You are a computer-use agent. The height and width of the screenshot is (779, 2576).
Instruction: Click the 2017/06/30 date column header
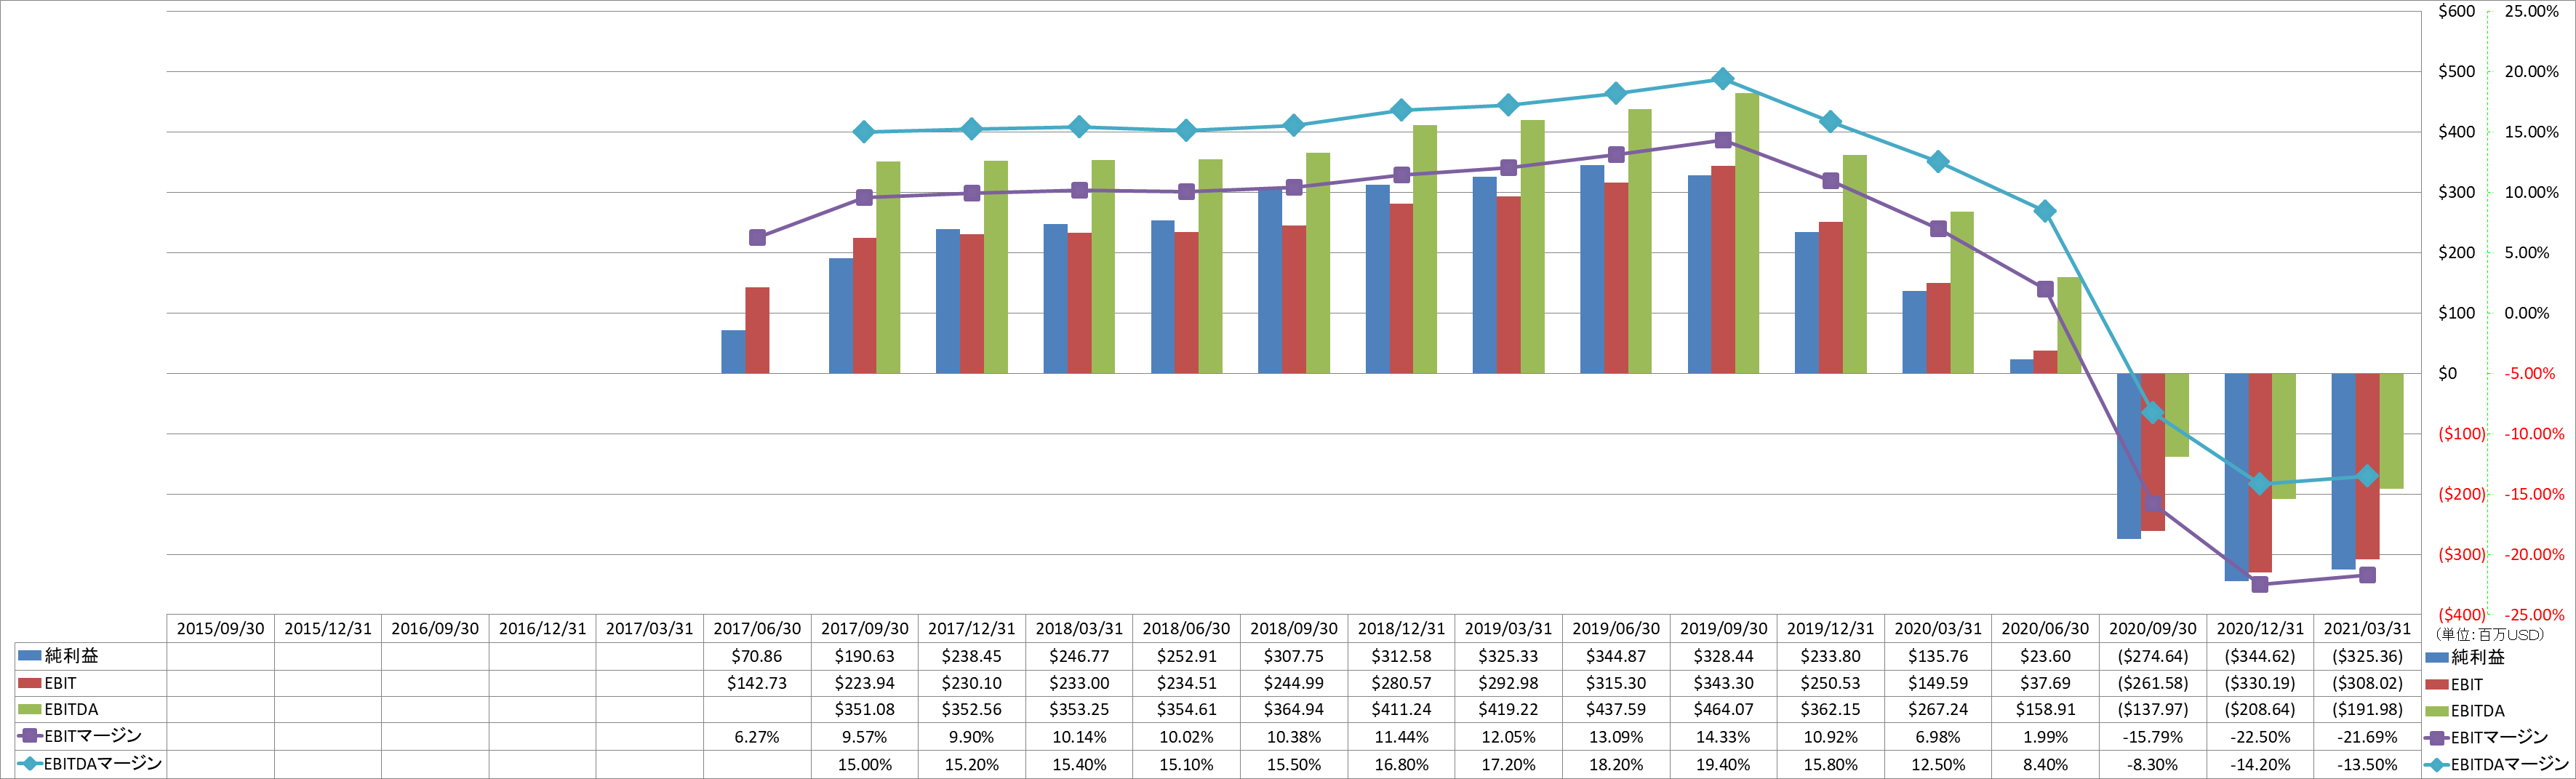coord(757,628)
